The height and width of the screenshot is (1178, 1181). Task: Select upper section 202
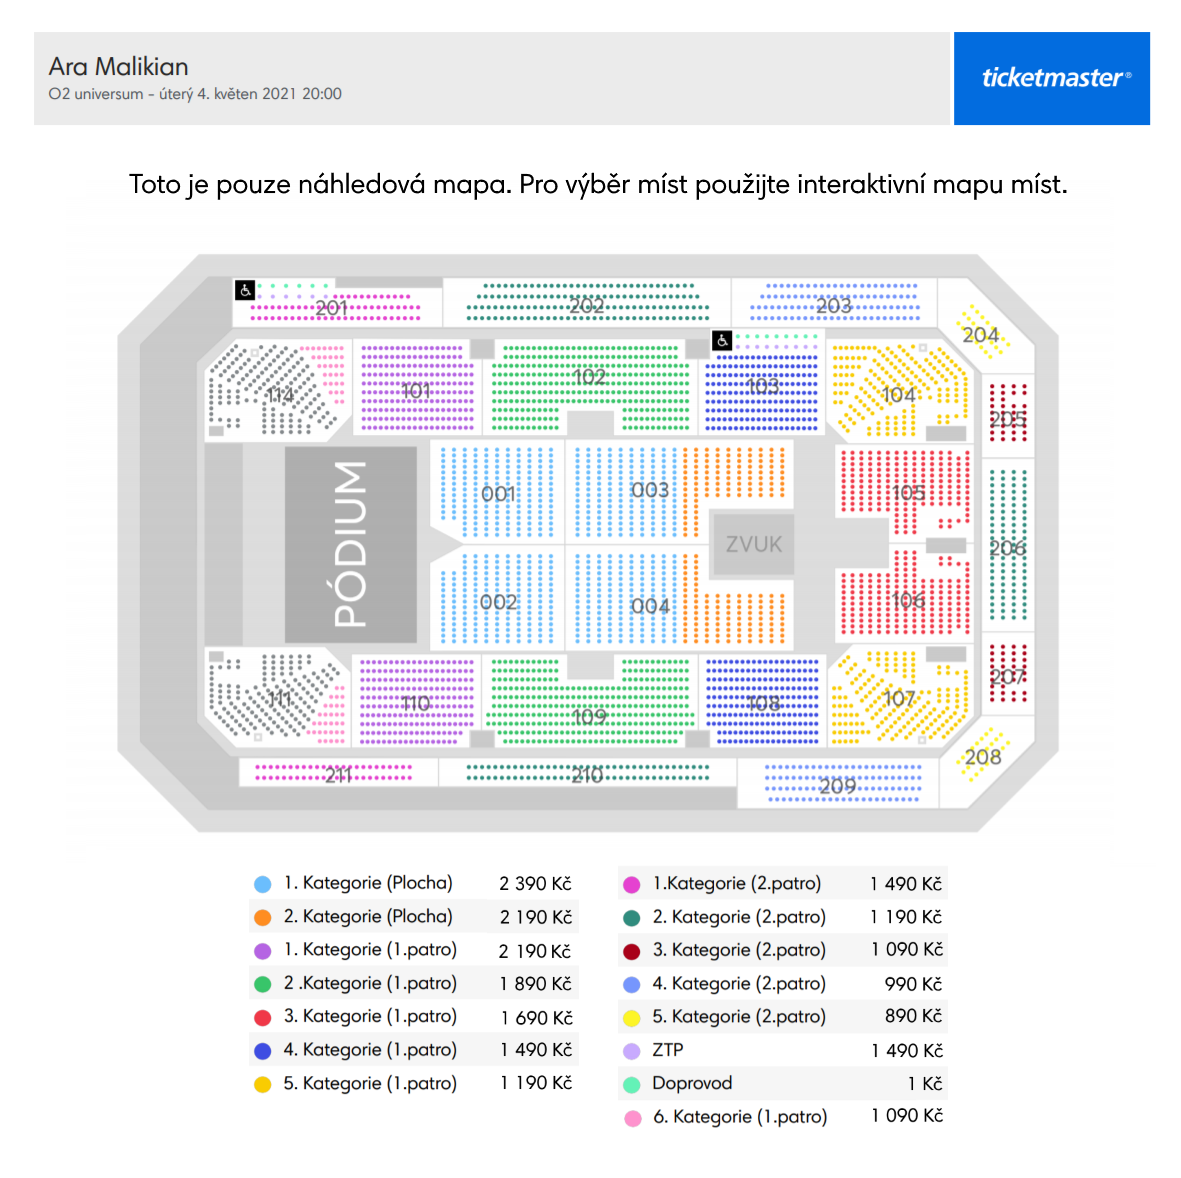[x=587, y=304]
